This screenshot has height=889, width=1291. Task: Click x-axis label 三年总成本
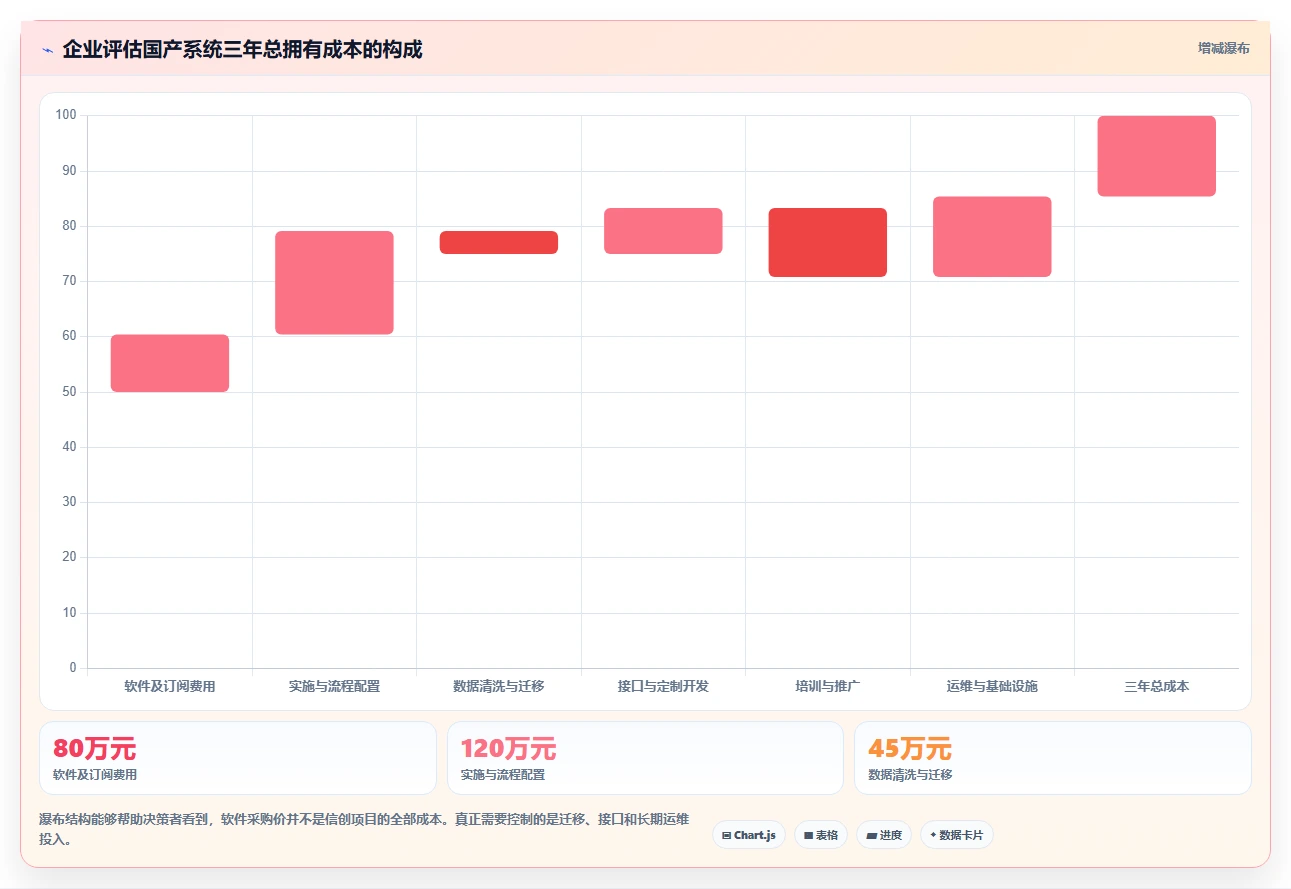click(x=1157, y=686)
